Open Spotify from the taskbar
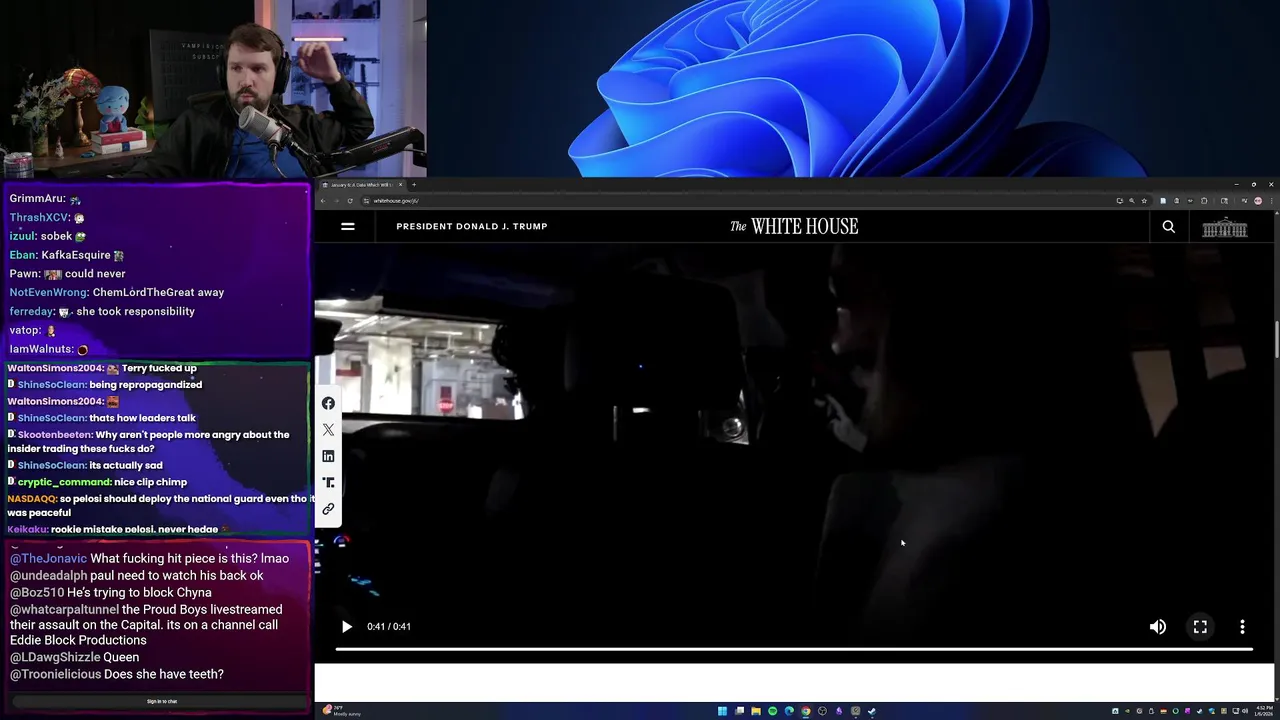This screenshot has width=1280, height=720. [772, 711]
